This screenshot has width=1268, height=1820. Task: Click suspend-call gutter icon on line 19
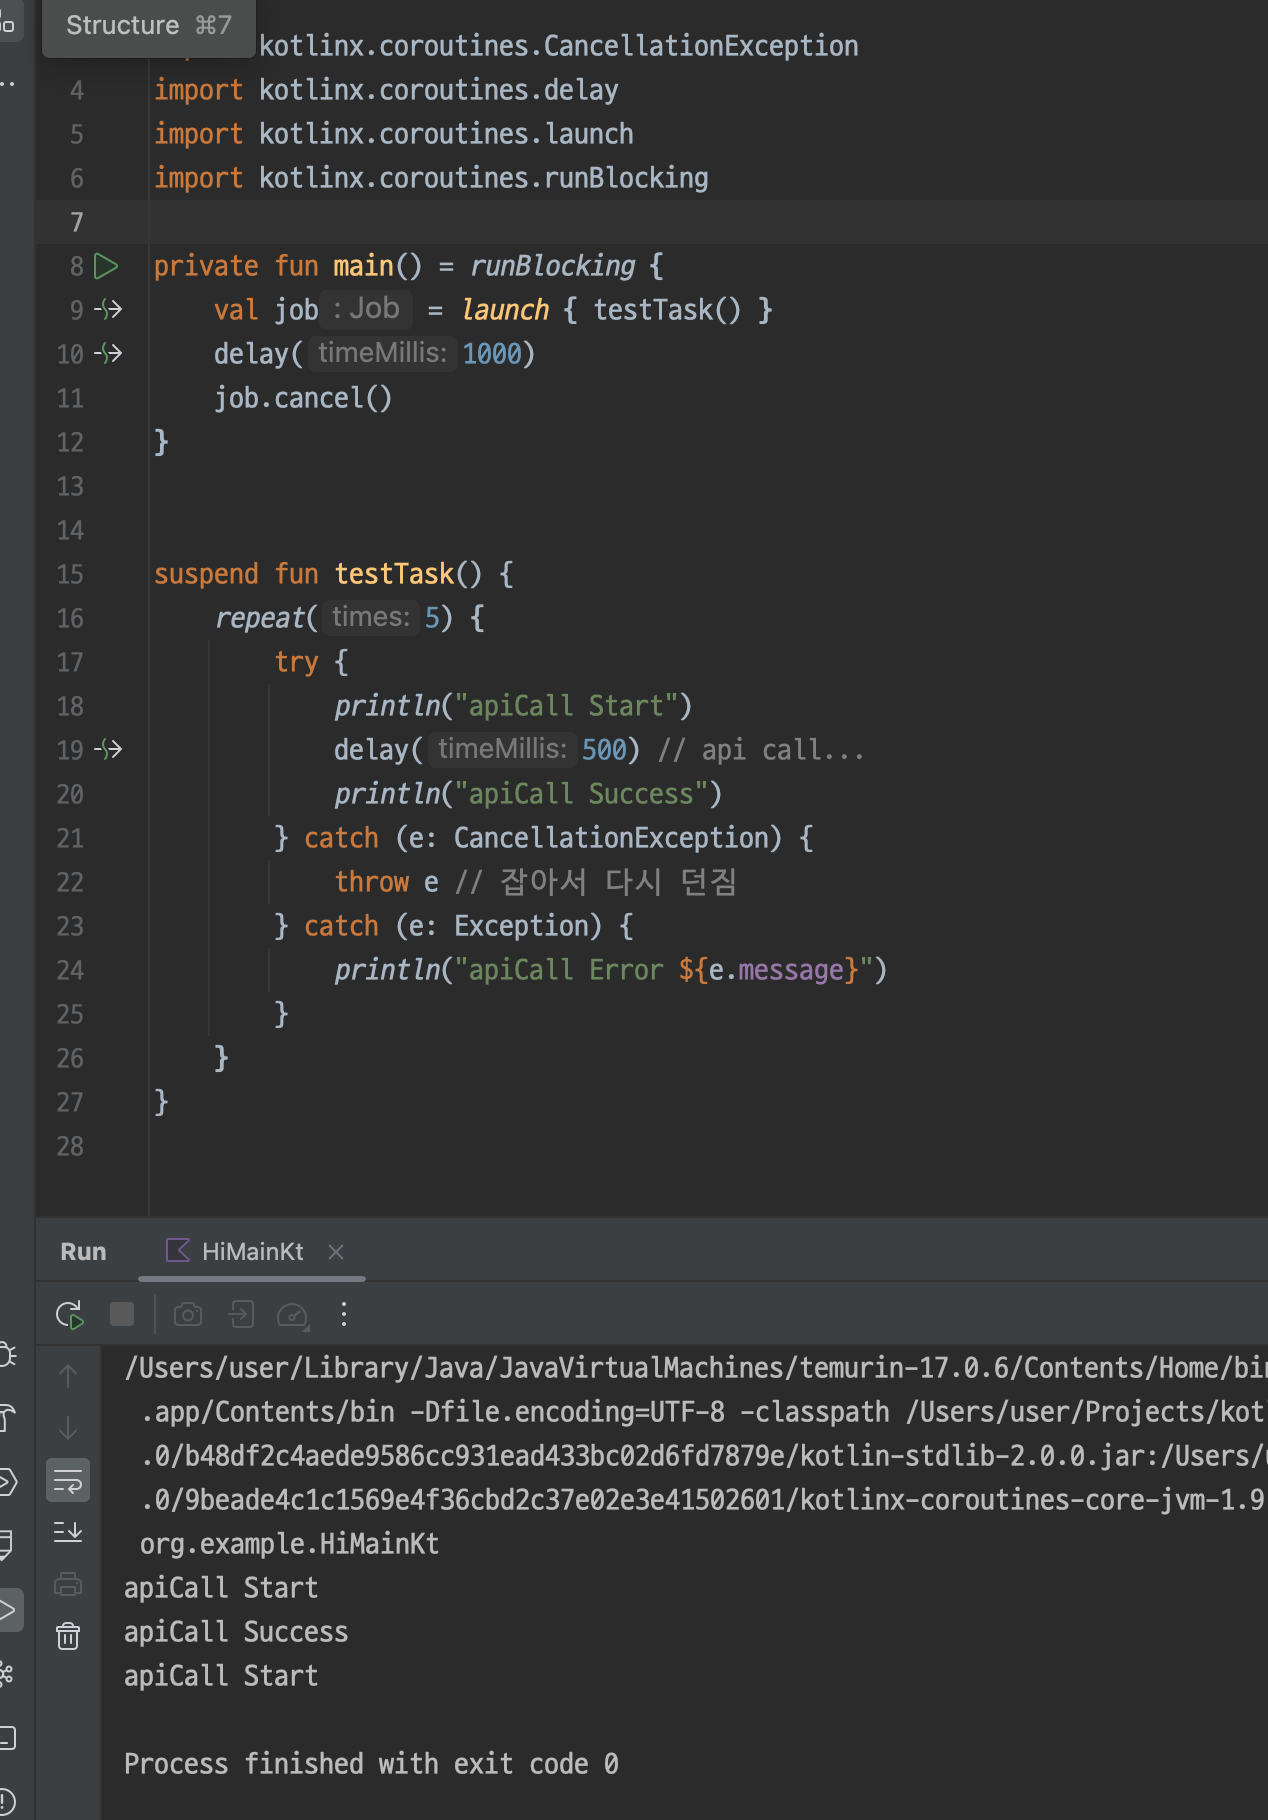coord(108,750)
